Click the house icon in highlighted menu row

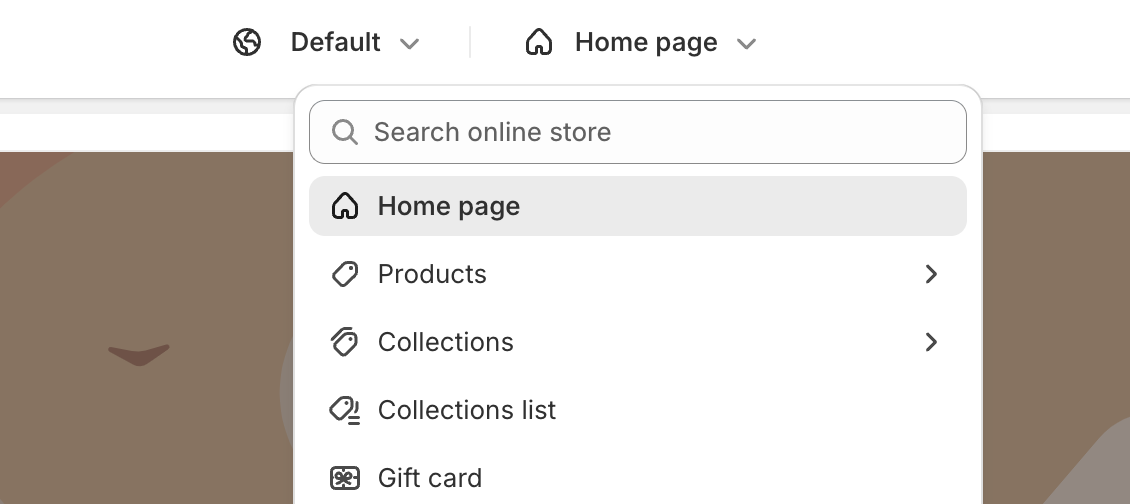click(344, 206)
